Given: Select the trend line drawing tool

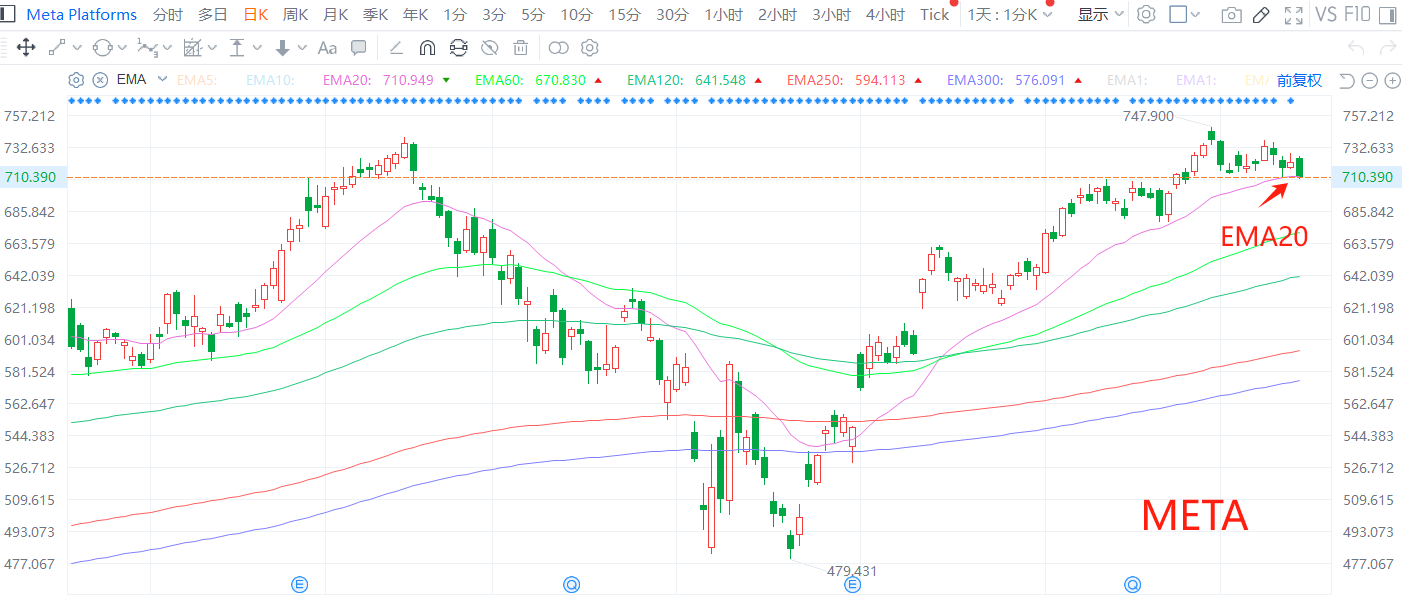Looking at the screenshot, I should click(56, 48).
